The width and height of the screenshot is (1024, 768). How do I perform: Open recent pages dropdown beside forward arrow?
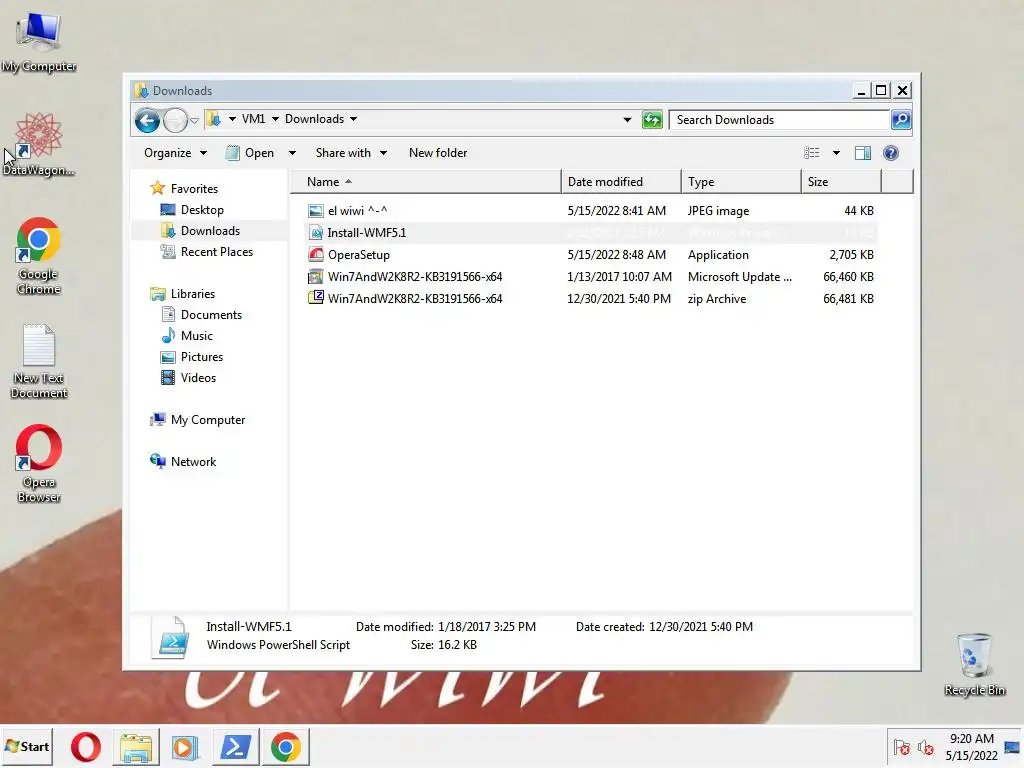[195, 120]
